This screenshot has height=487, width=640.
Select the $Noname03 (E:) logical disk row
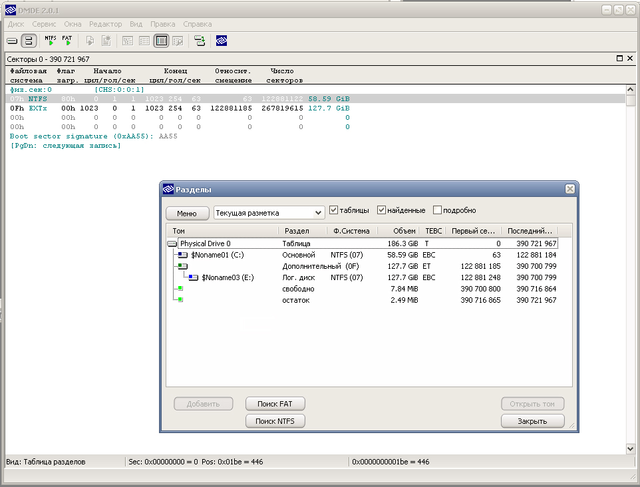229,277
